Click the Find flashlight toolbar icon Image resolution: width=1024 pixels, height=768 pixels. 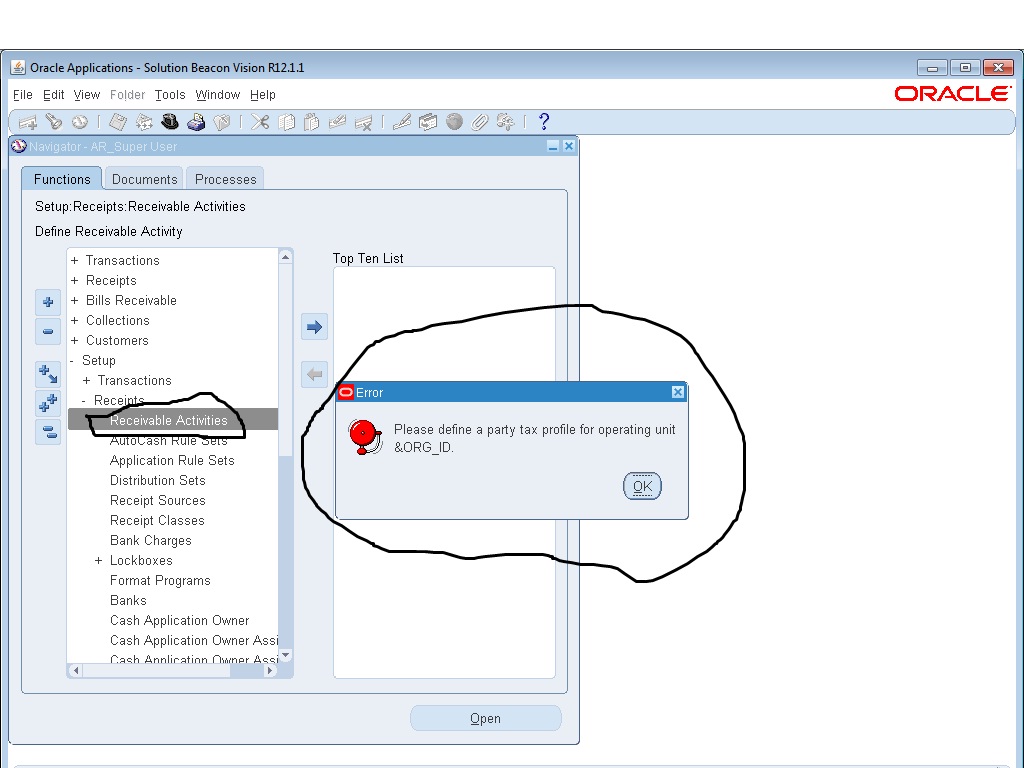[x=54, y=122]
